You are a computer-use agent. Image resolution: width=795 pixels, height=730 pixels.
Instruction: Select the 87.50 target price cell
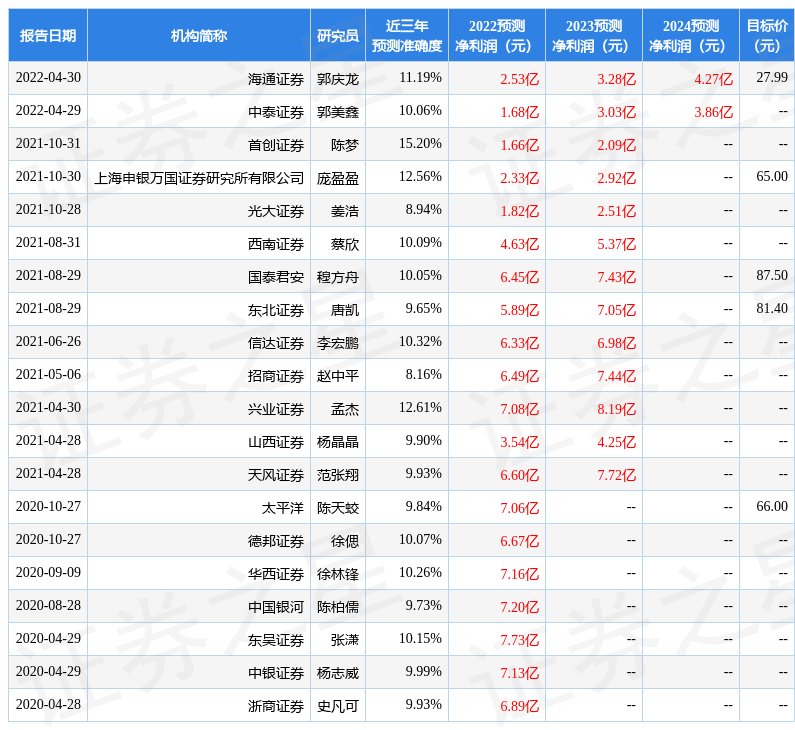pyautogui.click(x=771, y=276)
